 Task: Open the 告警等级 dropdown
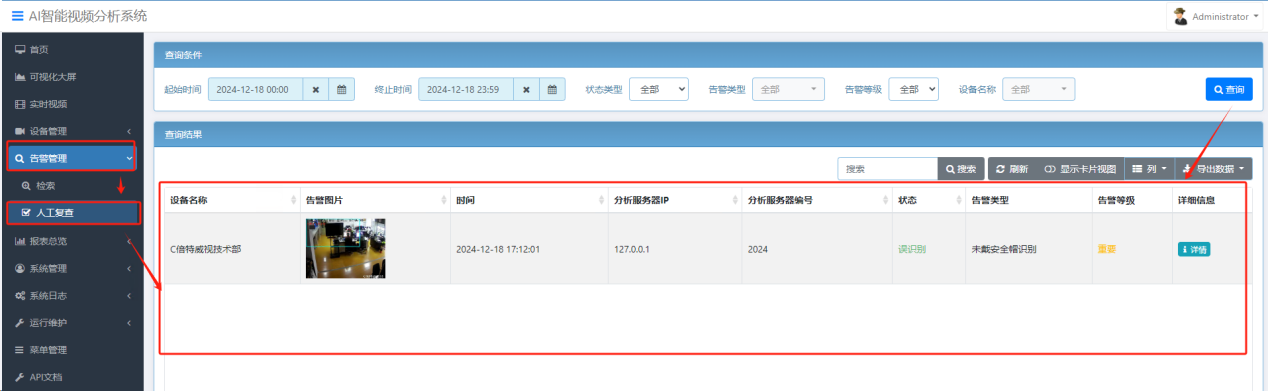coord(913,89)
